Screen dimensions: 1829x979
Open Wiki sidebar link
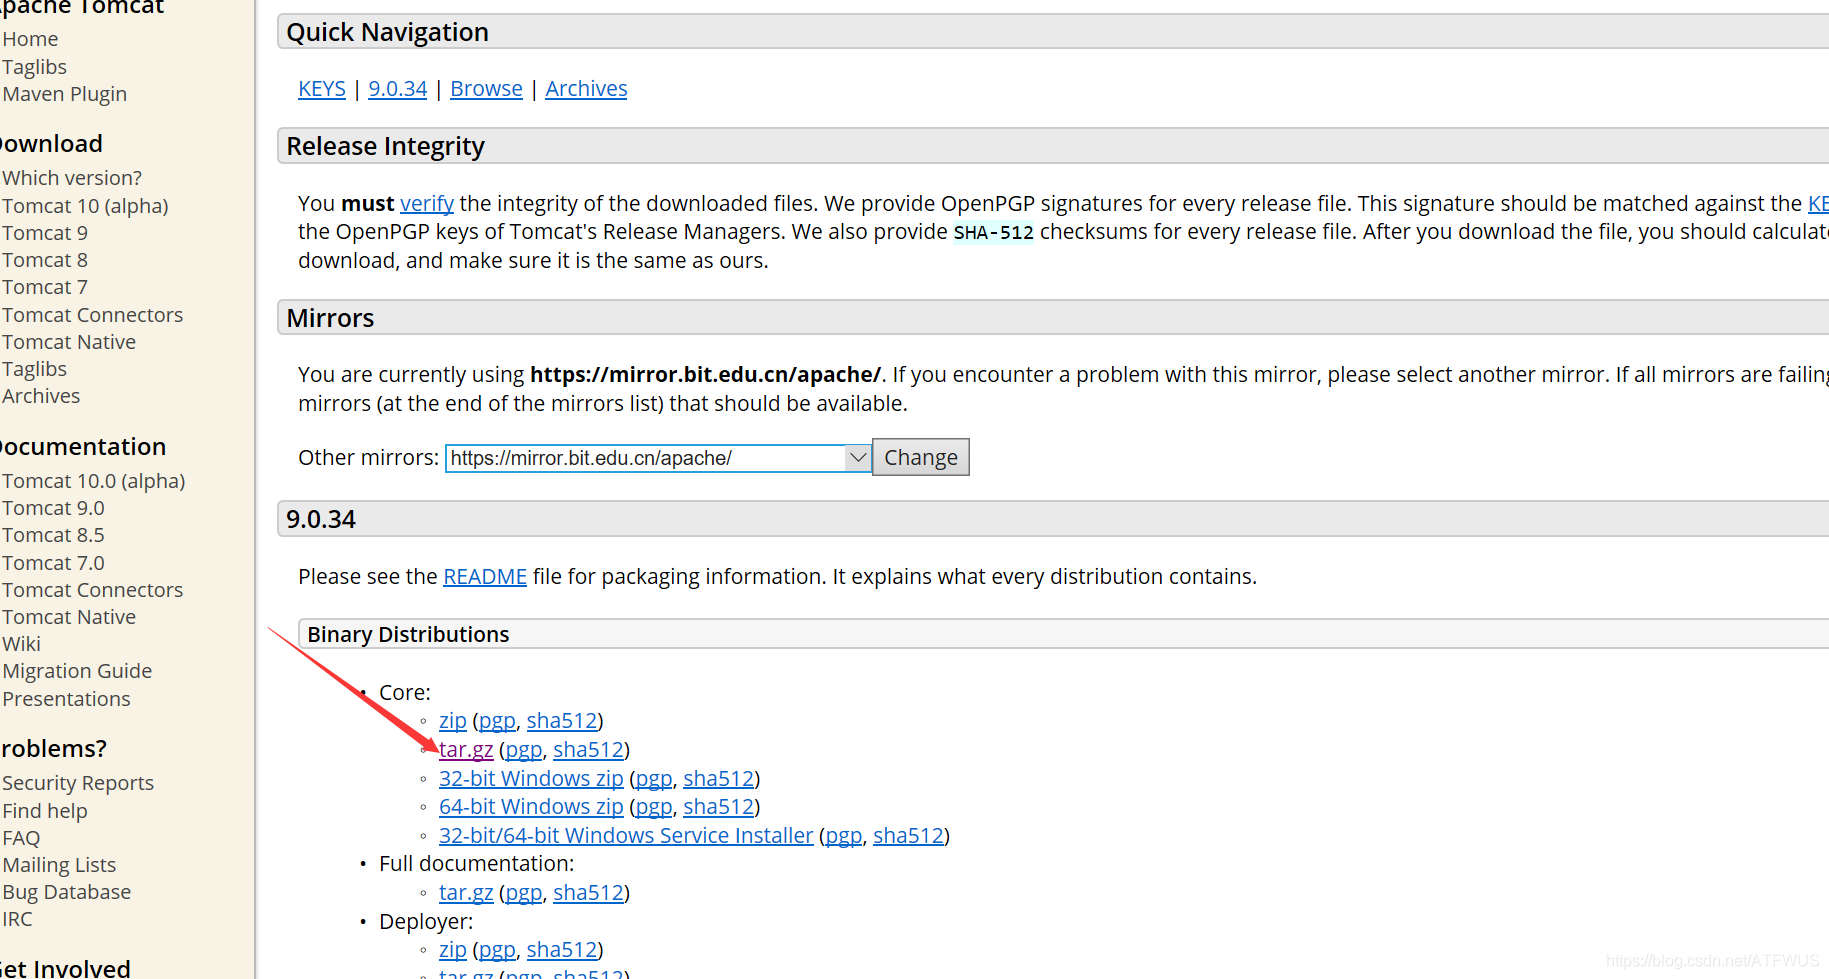click(21, 644)
